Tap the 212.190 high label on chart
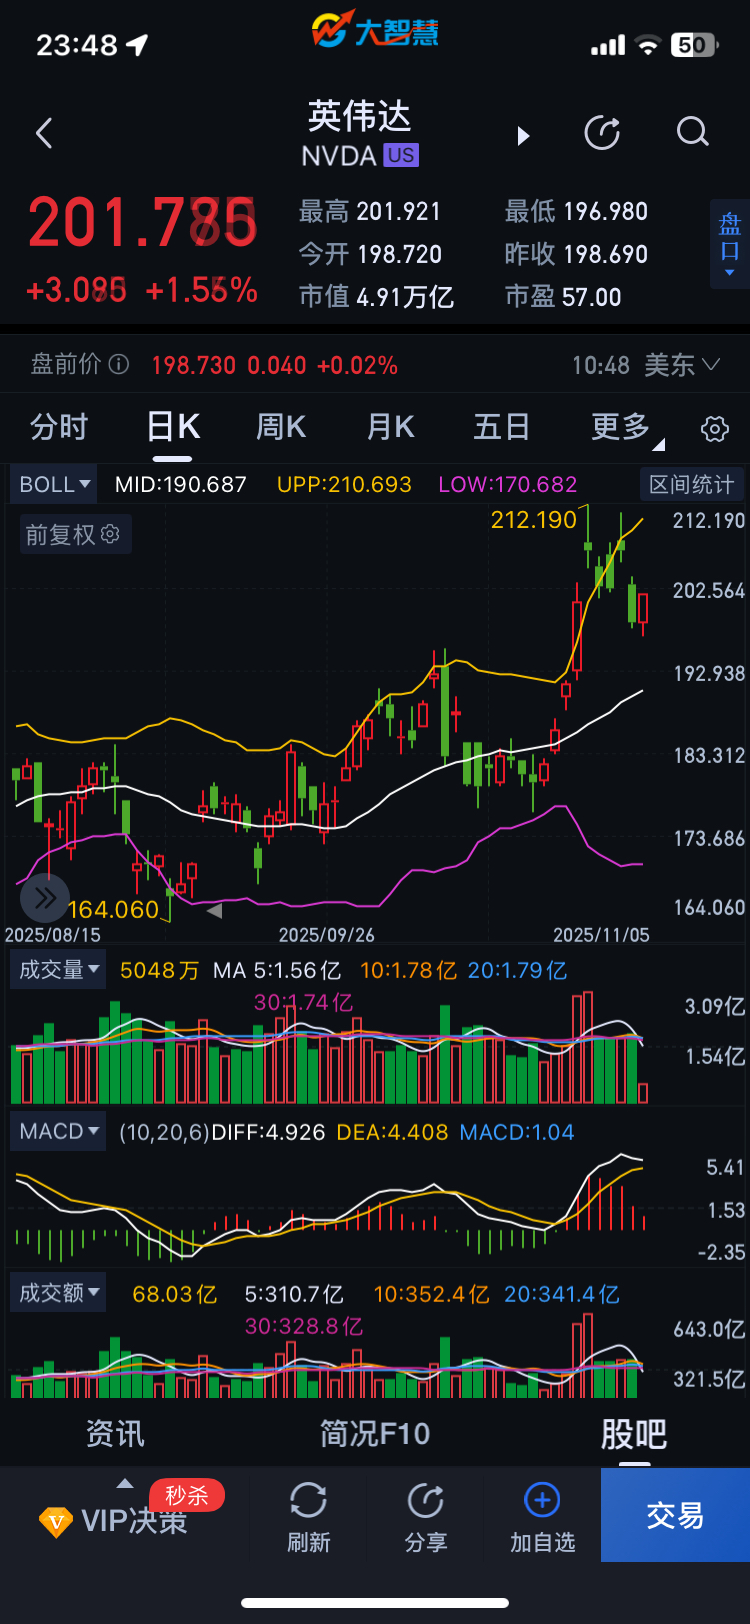This screenshot has width=750, height=1624. pyautogui.click(x=534, y=519)
